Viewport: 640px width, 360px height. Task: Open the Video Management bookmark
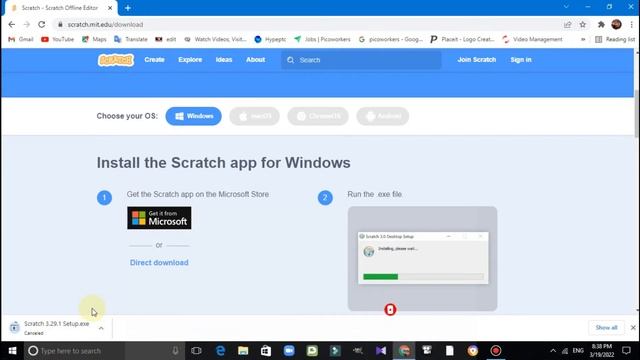click(533, 39)
